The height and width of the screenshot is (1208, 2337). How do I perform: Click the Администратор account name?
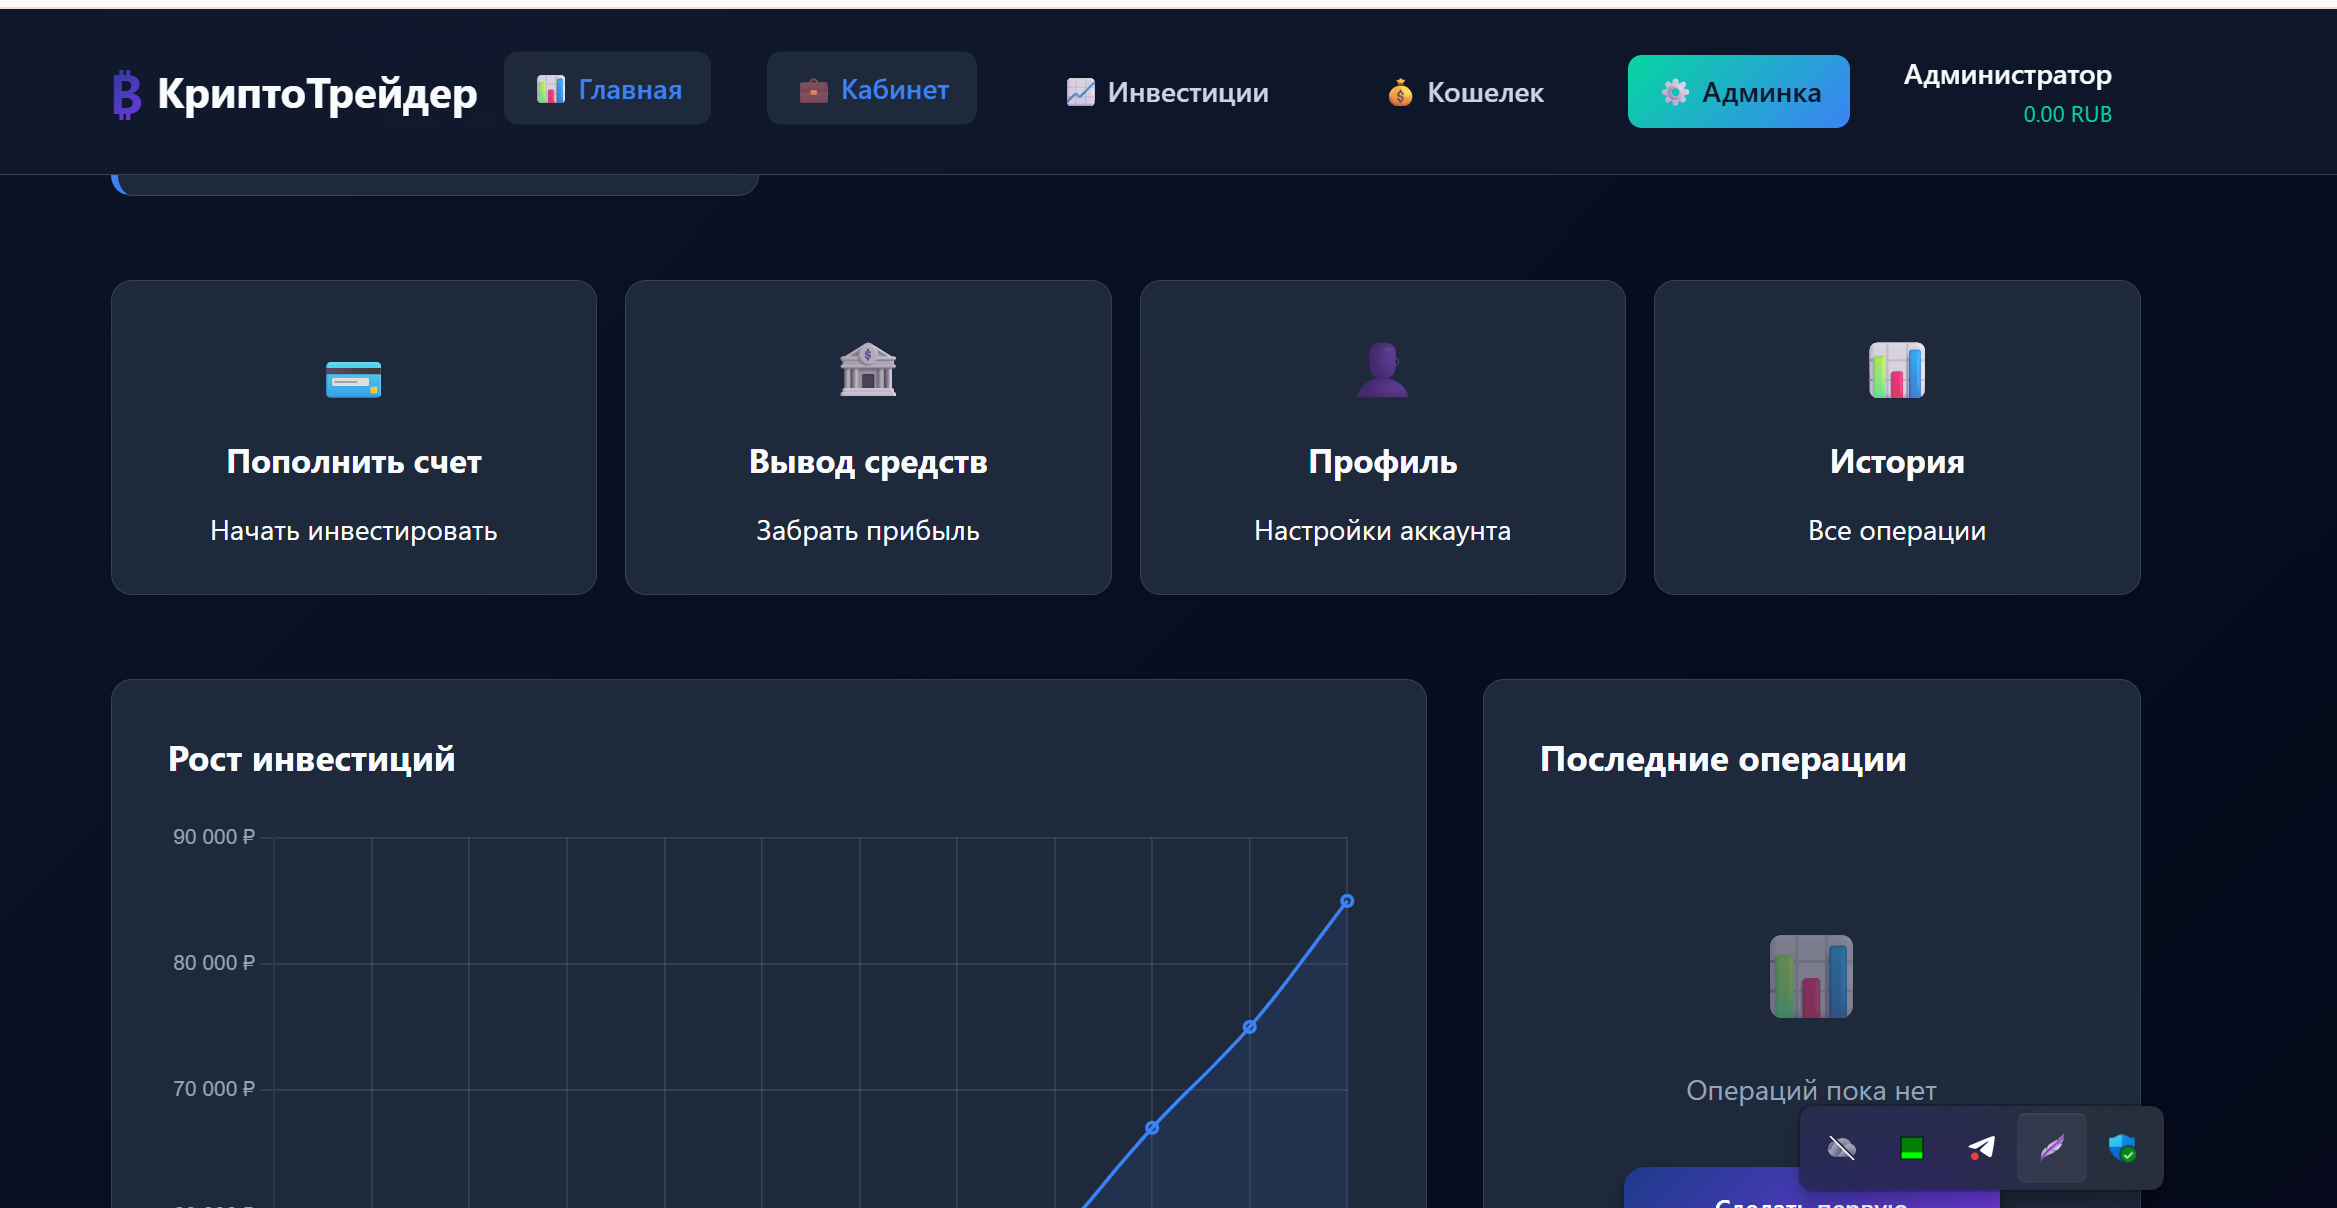[2007, 75]
